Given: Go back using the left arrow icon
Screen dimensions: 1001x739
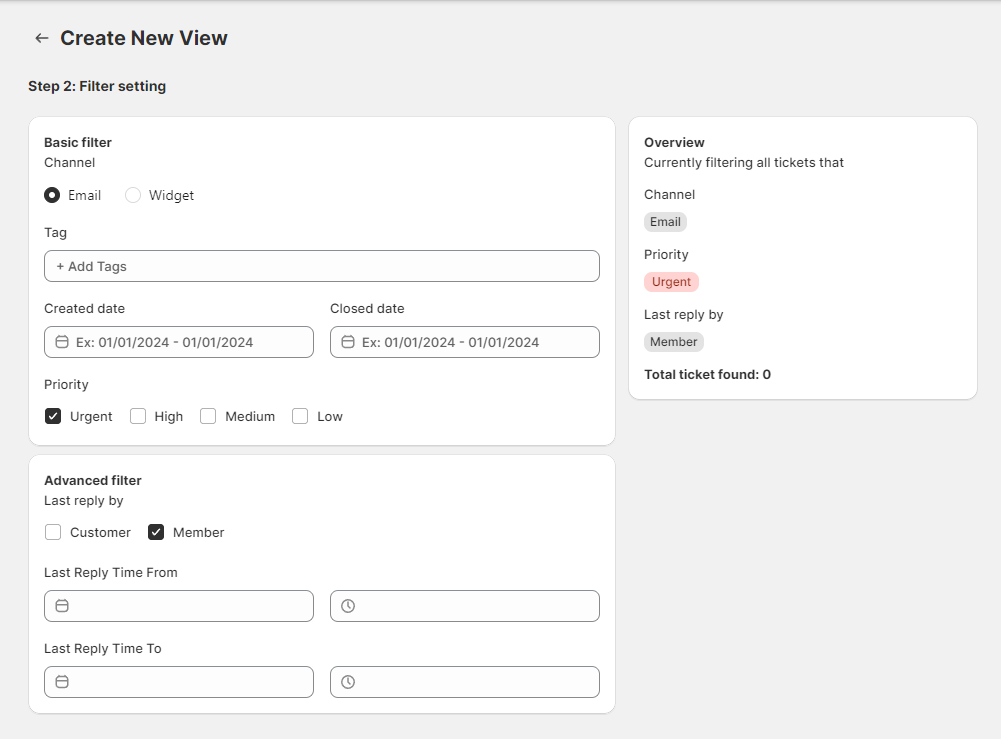Looking at the screenshot, I should (41, 38).
